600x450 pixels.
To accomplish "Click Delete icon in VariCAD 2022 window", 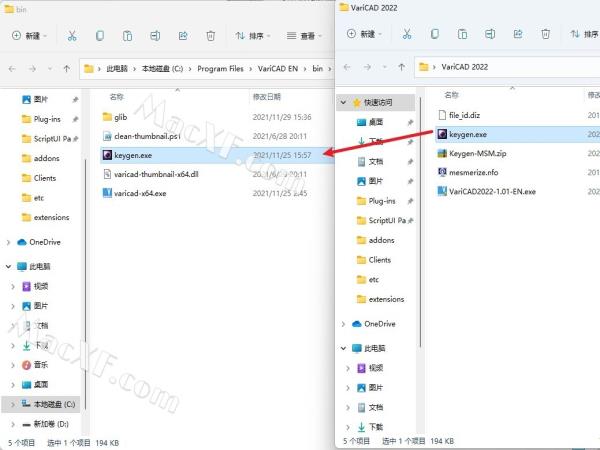I will pyautogui.click(x=545, y=34).
